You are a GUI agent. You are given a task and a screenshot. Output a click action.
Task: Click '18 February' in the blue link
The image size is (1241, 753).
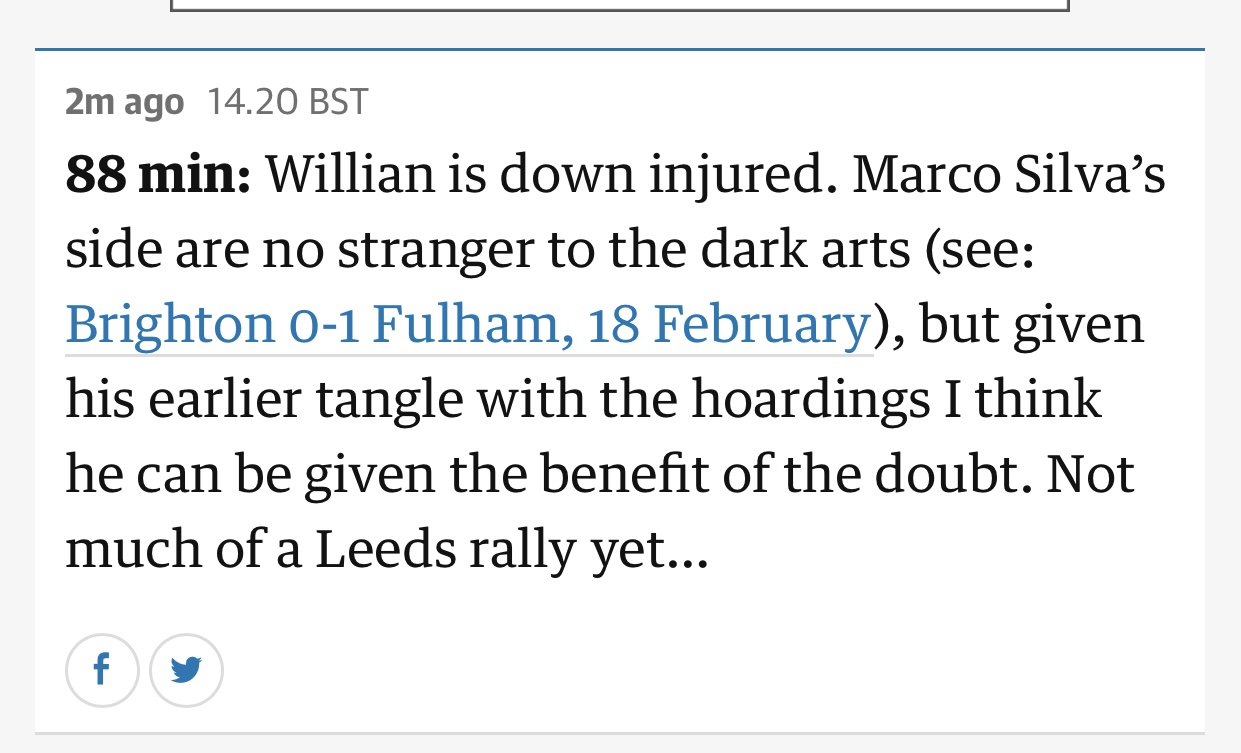pyautogui.click(x=730, y=324)
